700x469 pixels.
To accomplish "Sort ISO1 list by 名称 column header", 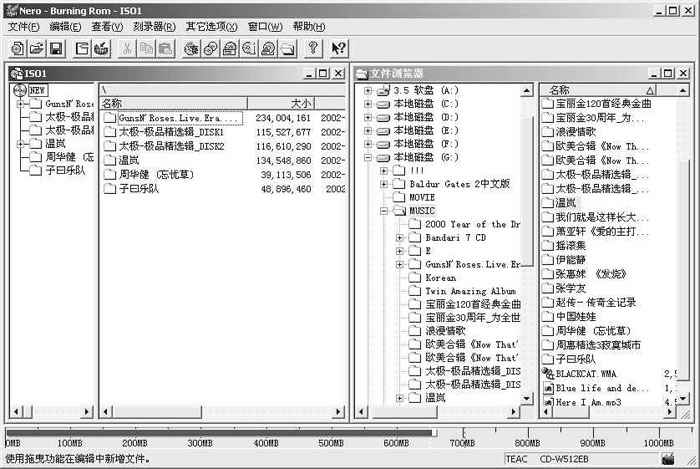I will 173,104.
